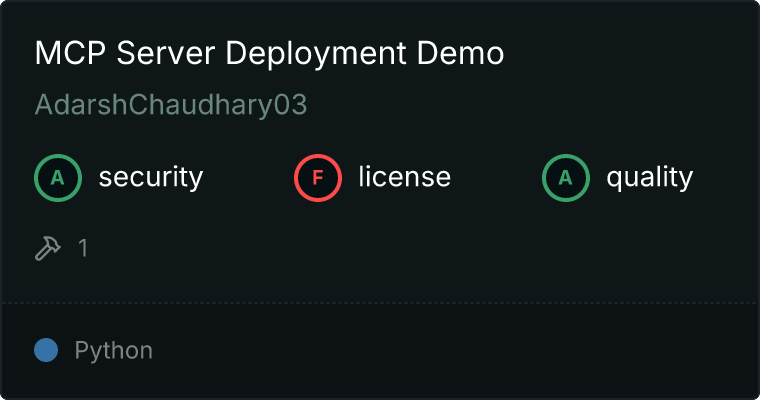The width and height of the screenshot is (760, 400).
Task: Click the green security grade A badge
Action: [58, 178]
